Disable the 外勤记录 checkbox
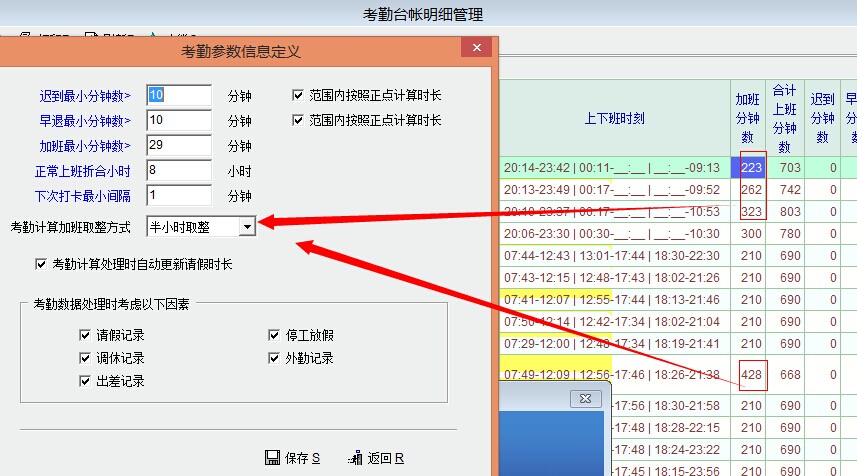The image size is (857, 476). [x=274, y=358]
